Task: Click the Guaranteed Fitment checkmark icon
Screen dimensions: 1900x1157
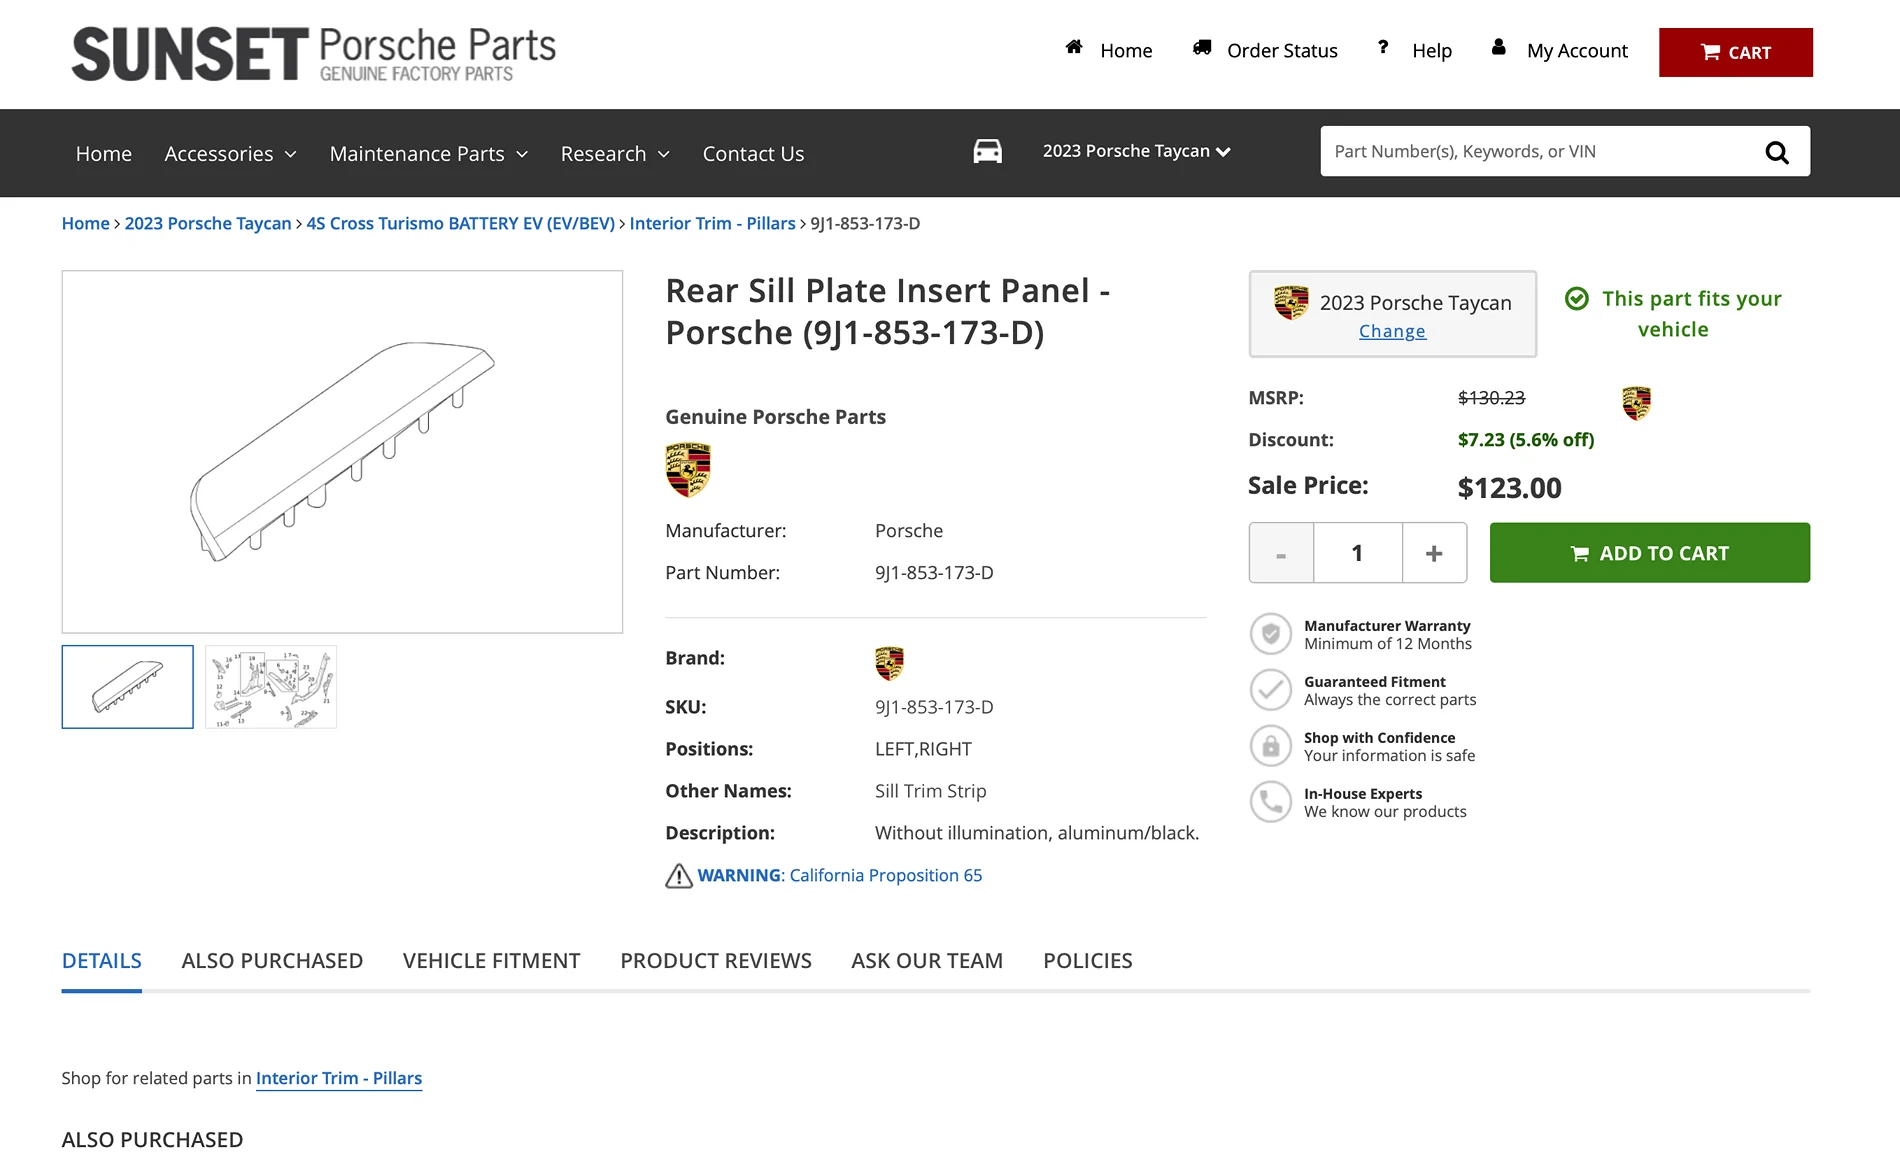Action: [1271, 690]
